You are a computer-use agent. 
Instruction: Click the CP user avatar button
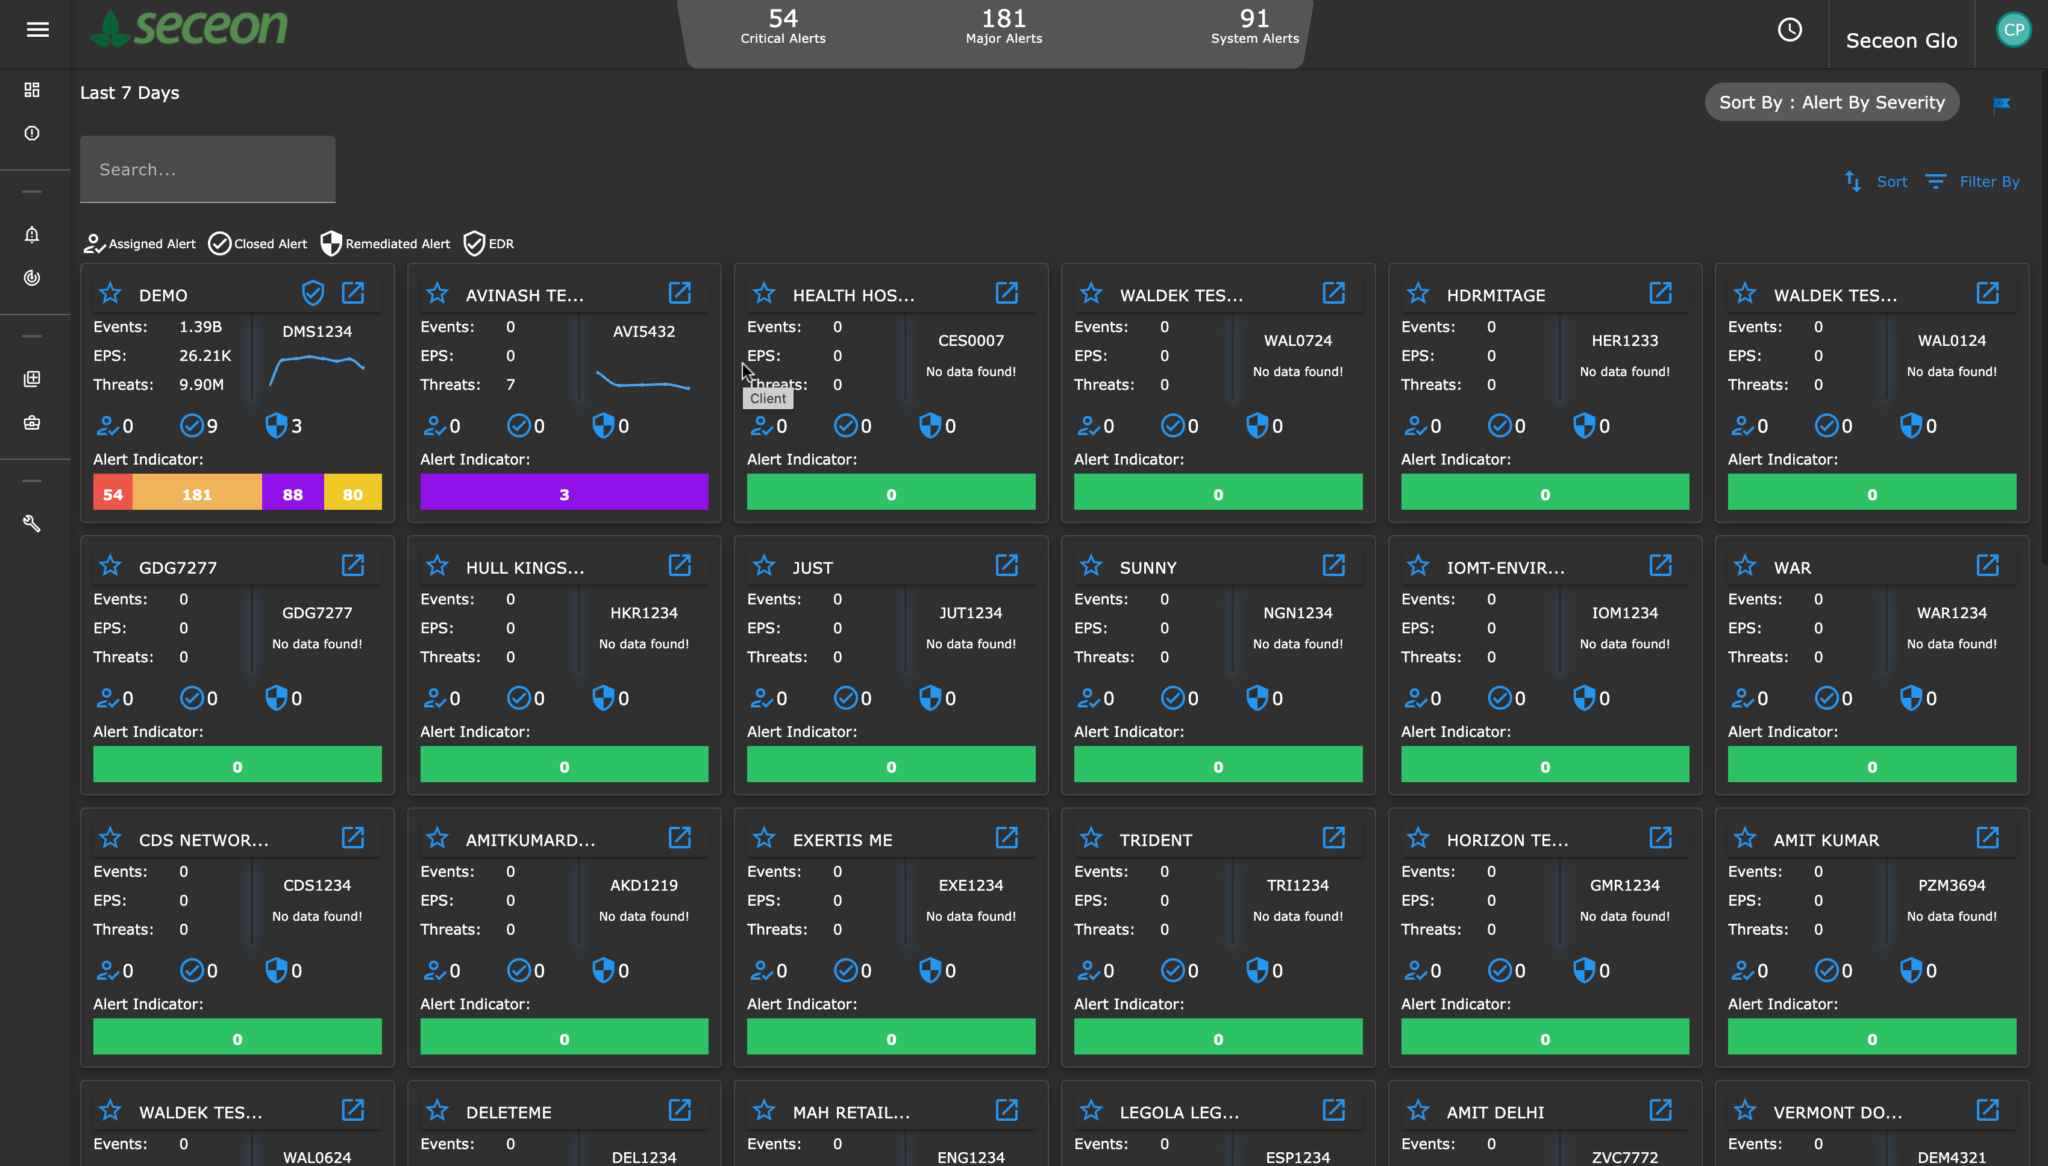point(2013,30)
